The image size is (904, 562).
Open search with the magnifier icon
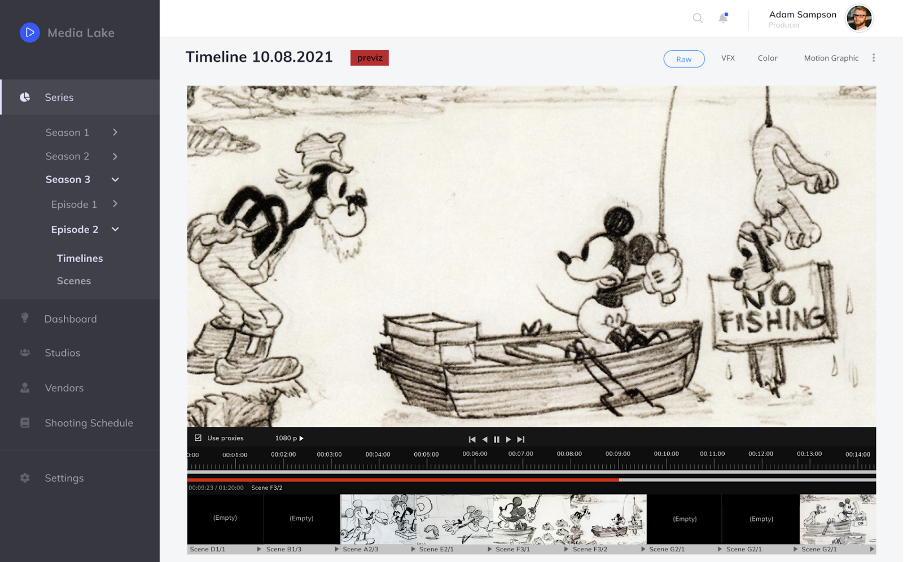(698, 18)
